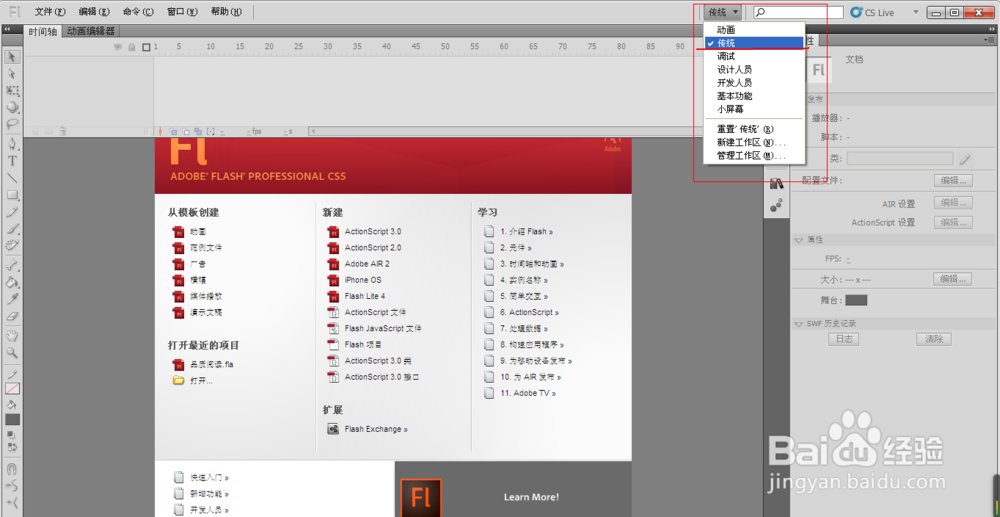Click the 清除 button

pyautogui.click(x=934, y=339)
